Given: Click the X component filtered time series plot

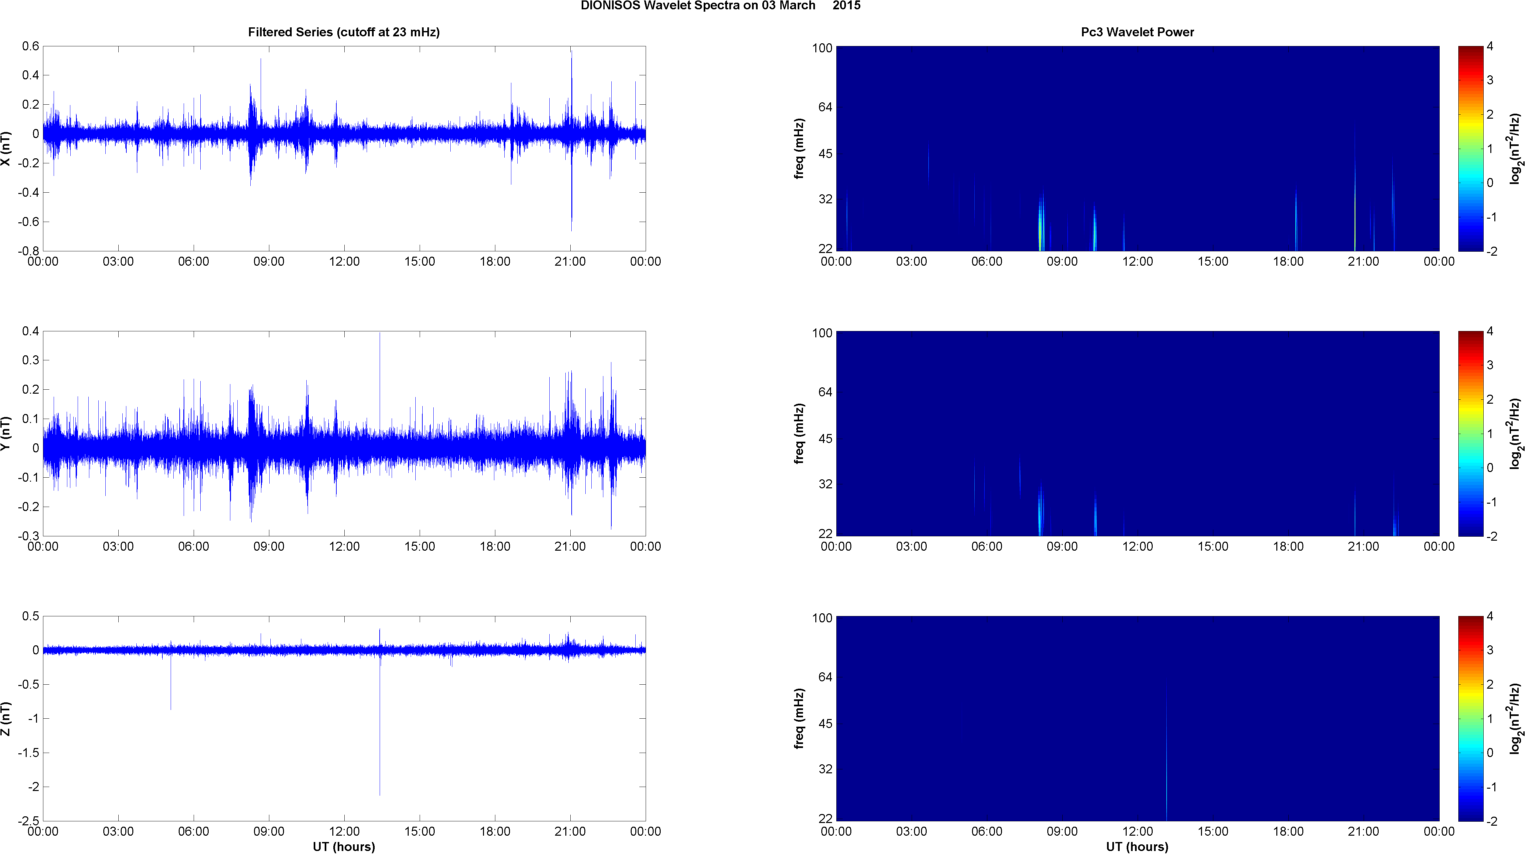Looking at the screenshot, I should [x=344, y=148].
